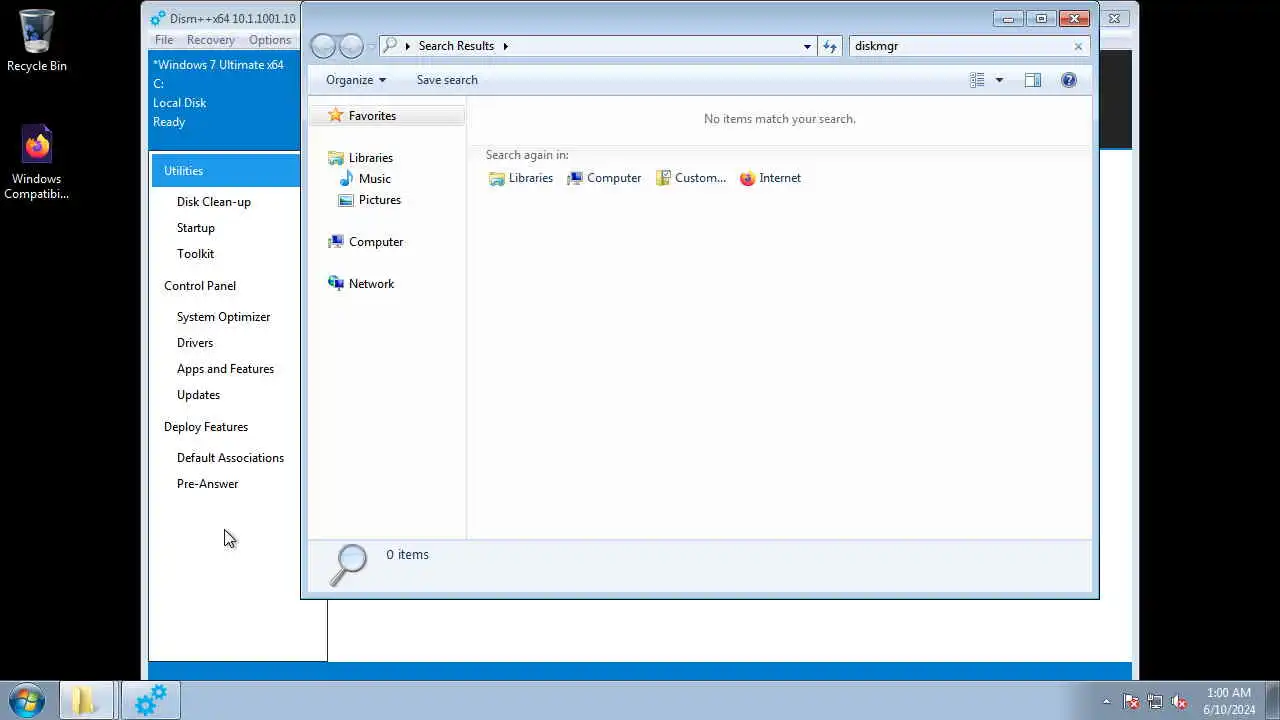Screen dimensions: 1280x720
Task: Open Drivers in Dism++ sidebar
Action: (x=195, y=343)
